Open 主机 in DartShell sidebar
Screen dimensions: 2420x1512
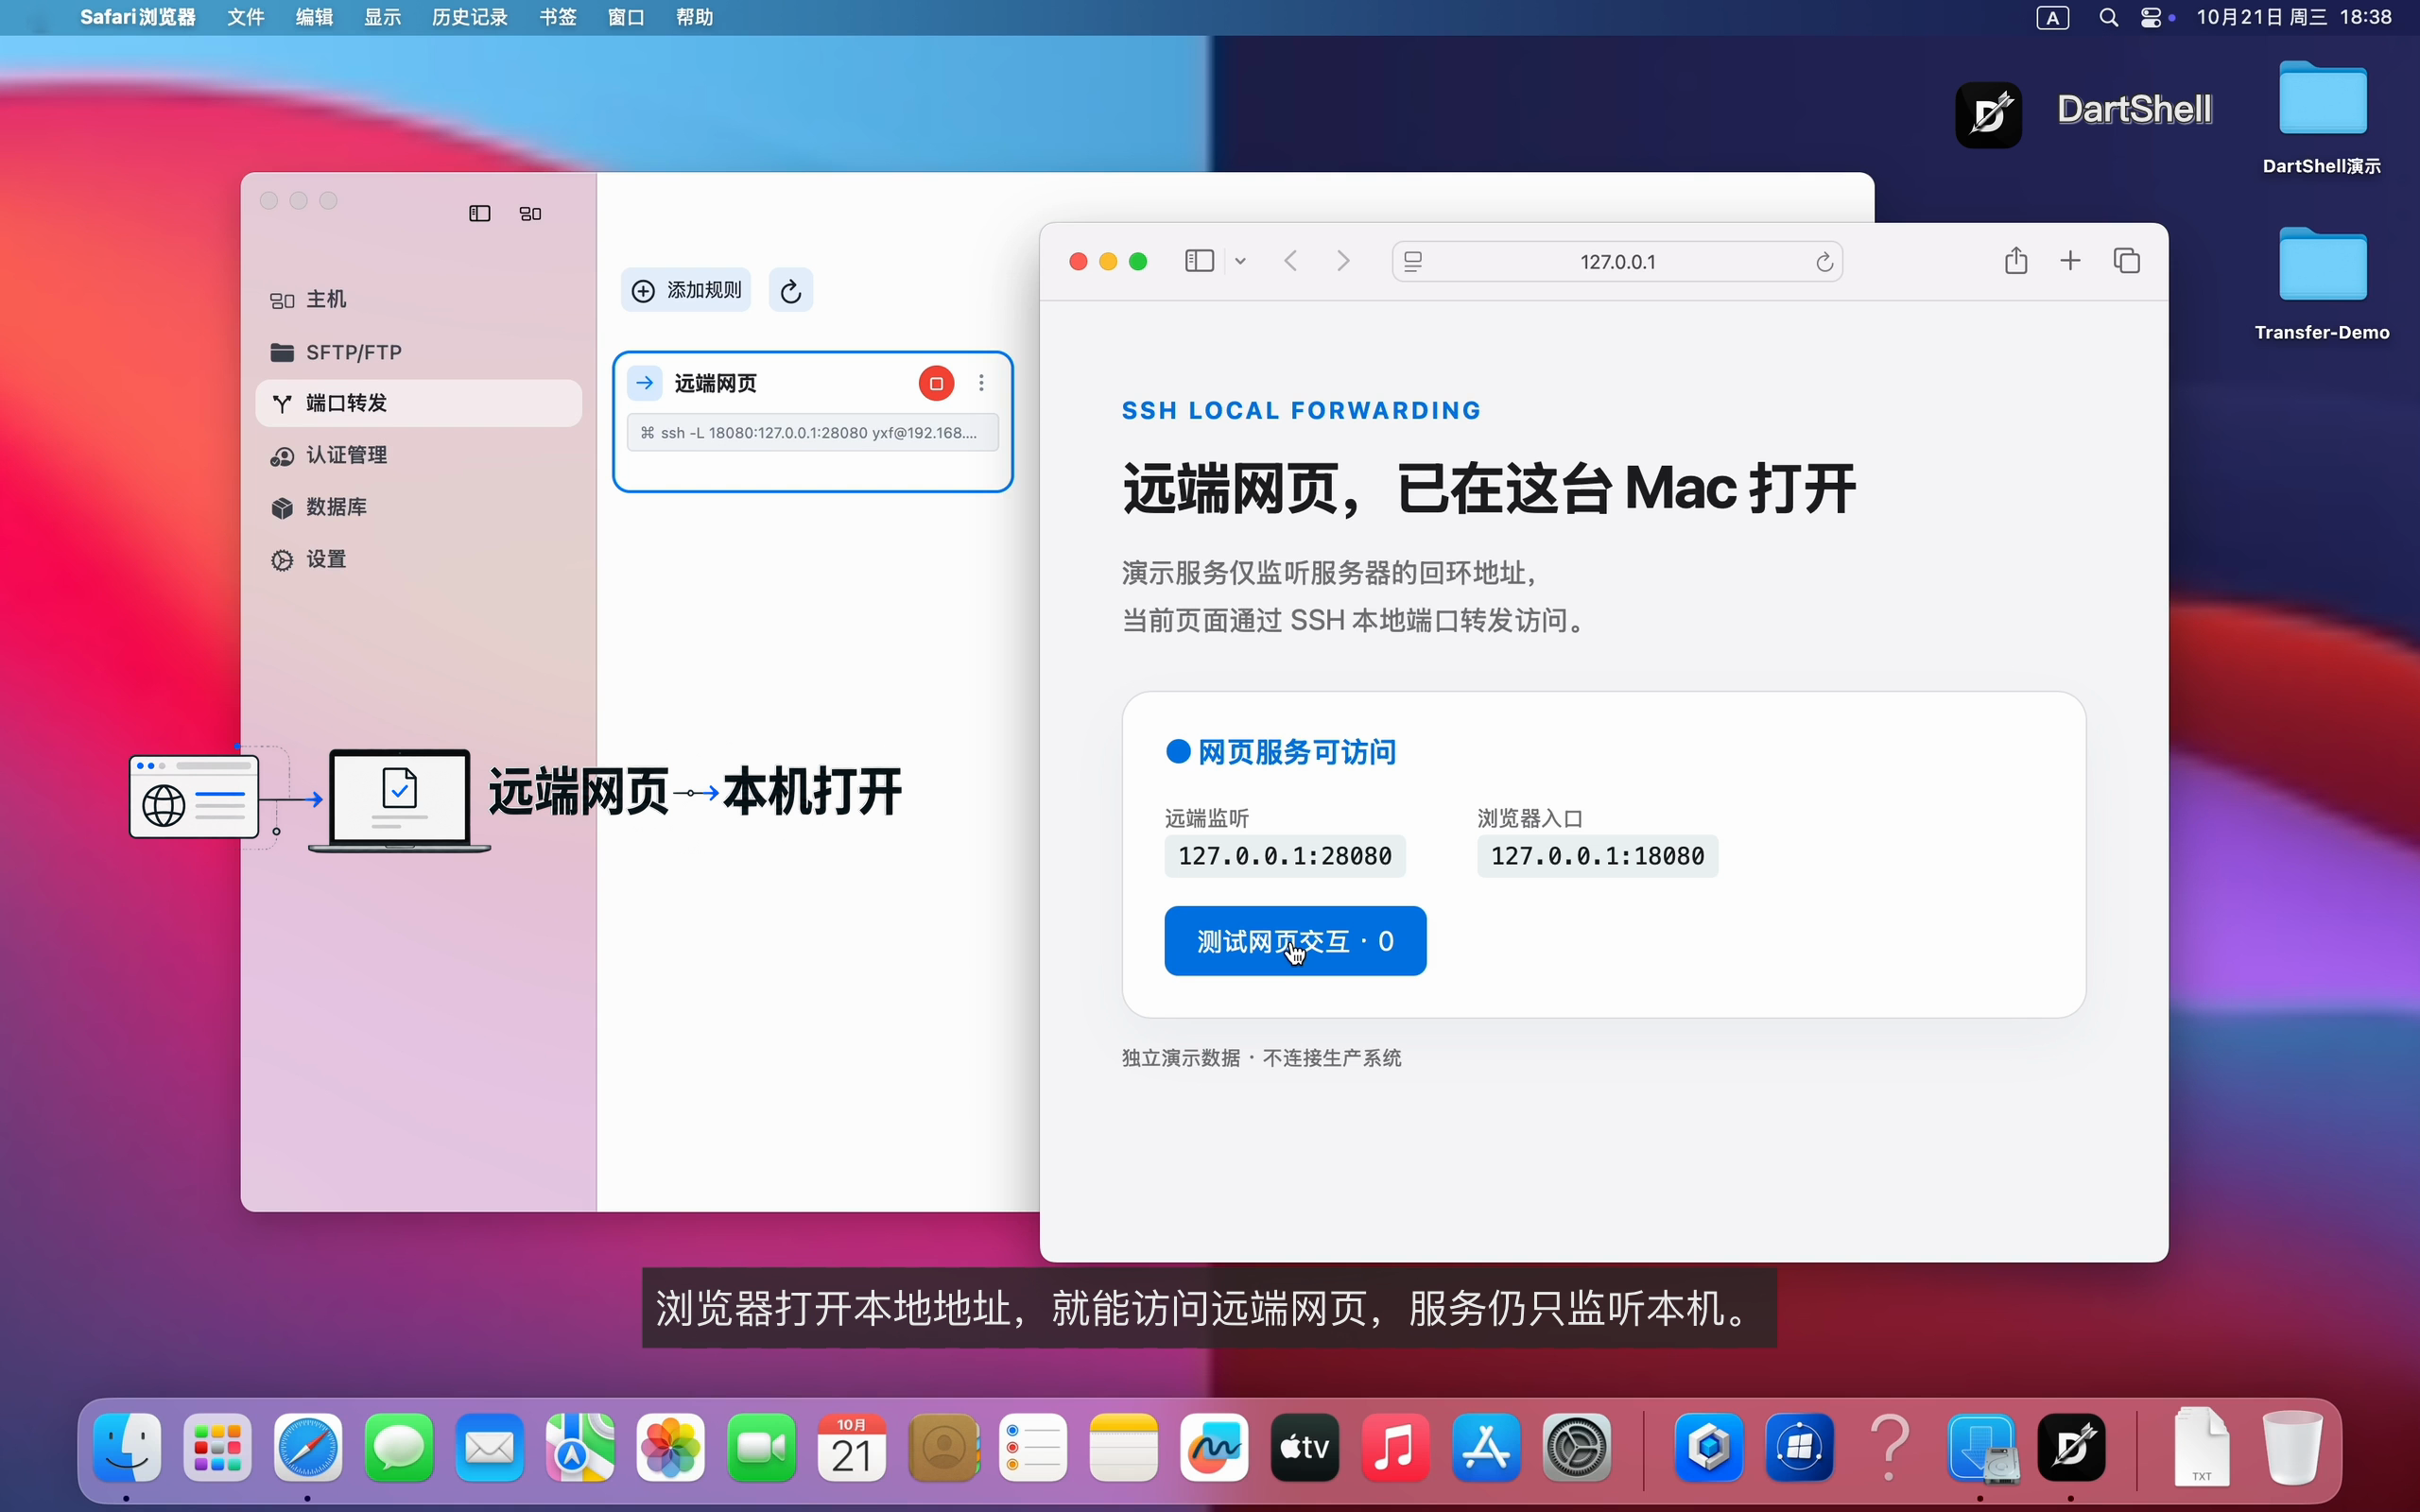coord(418,300)
